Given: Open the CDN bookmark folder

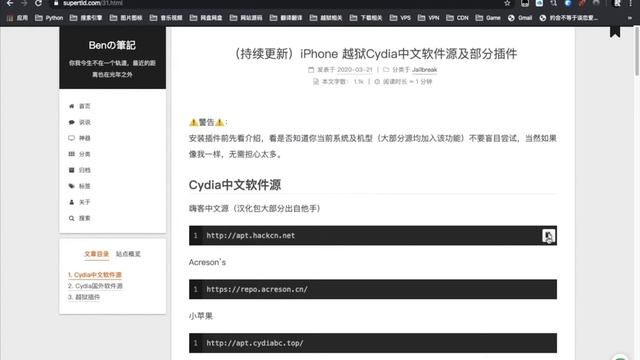Looking at the screenshot, I should click(x=458, y=18).
